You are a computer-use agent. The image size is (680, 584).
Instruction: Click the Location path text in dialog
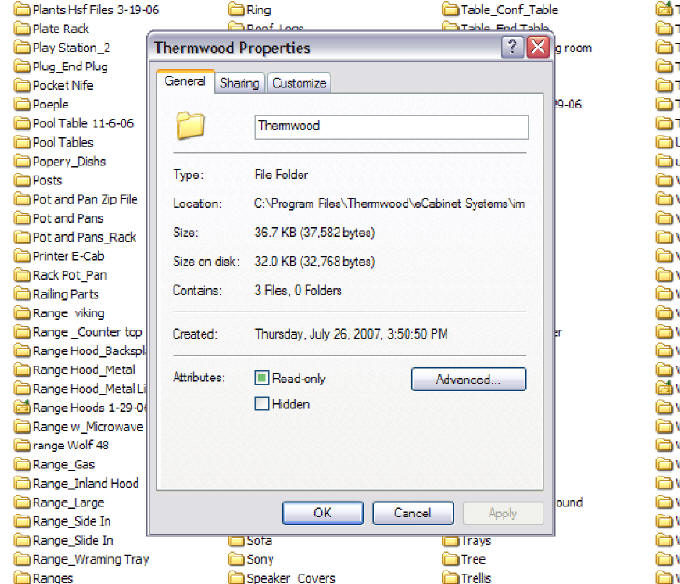[x=389, y=203]
